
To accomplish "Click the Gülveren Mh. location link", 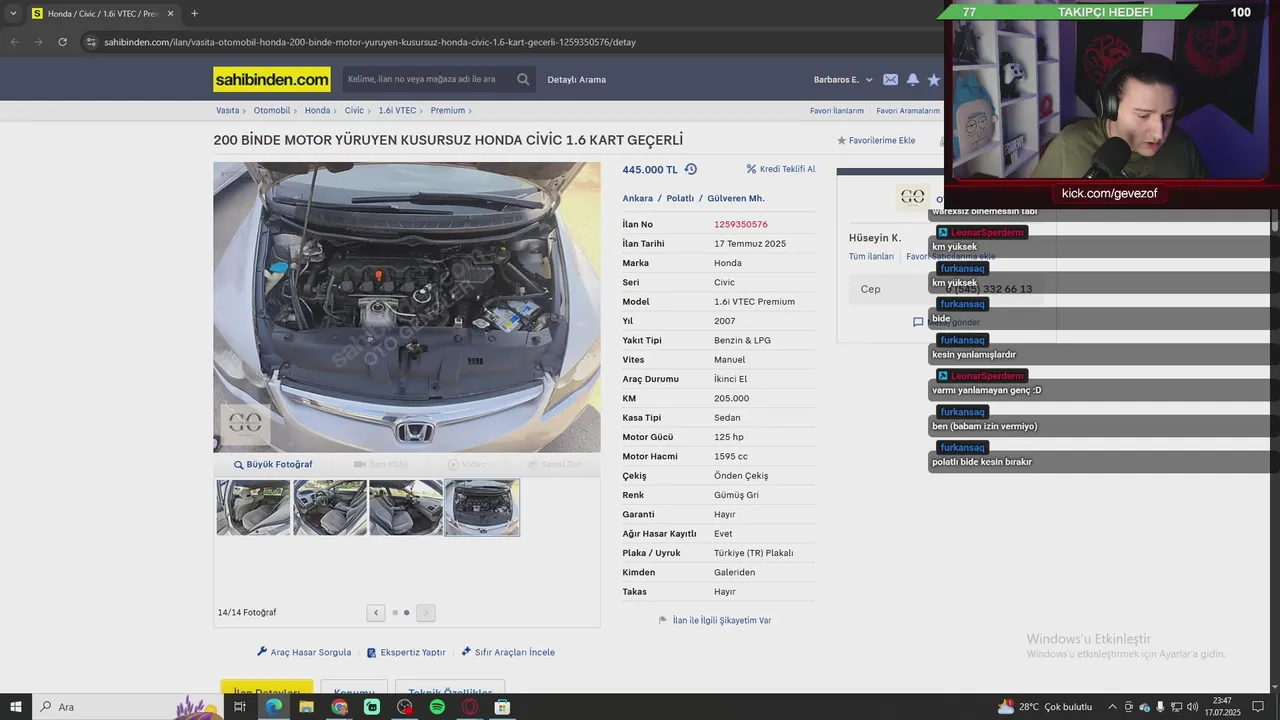I will 735,198.
